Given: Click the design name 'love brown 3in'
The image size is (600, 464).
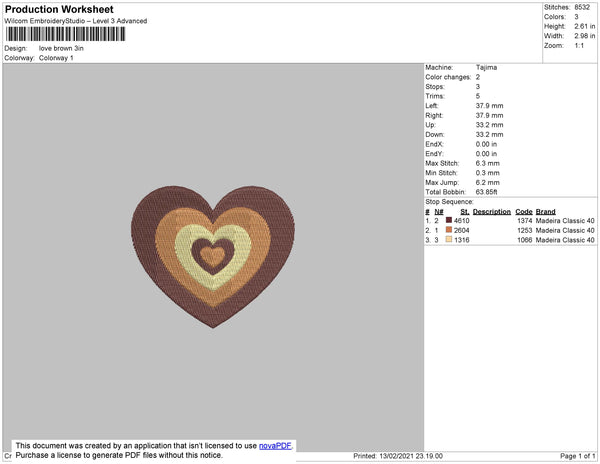Looking at the screenshot, I should pos(61,49).
